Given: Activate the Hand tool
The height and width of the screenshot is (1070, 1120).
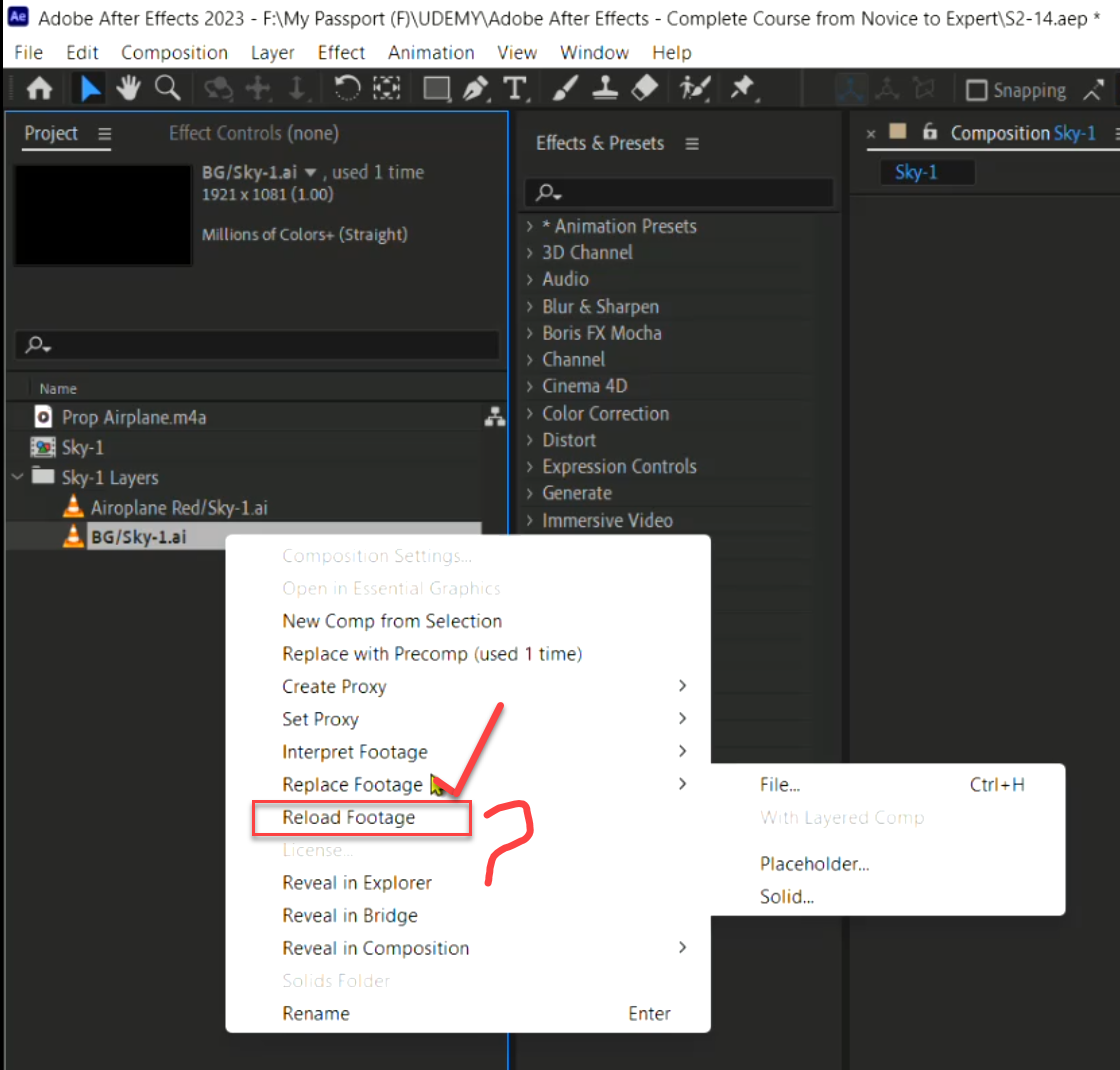Looking at the screenshot, I should coord(128,88).
